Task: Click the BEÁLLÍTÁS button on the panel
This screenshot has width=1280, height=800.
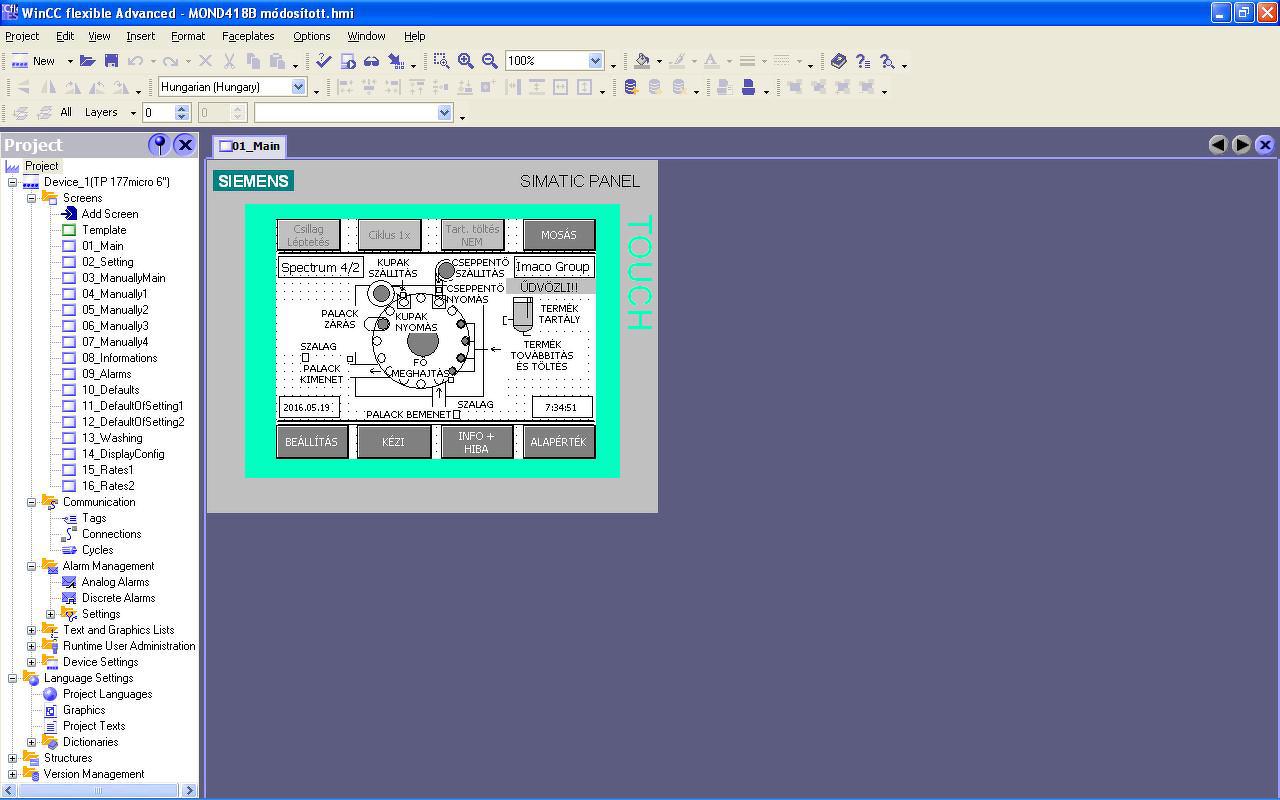Action: pyautogui.click(x=311, y=442)
